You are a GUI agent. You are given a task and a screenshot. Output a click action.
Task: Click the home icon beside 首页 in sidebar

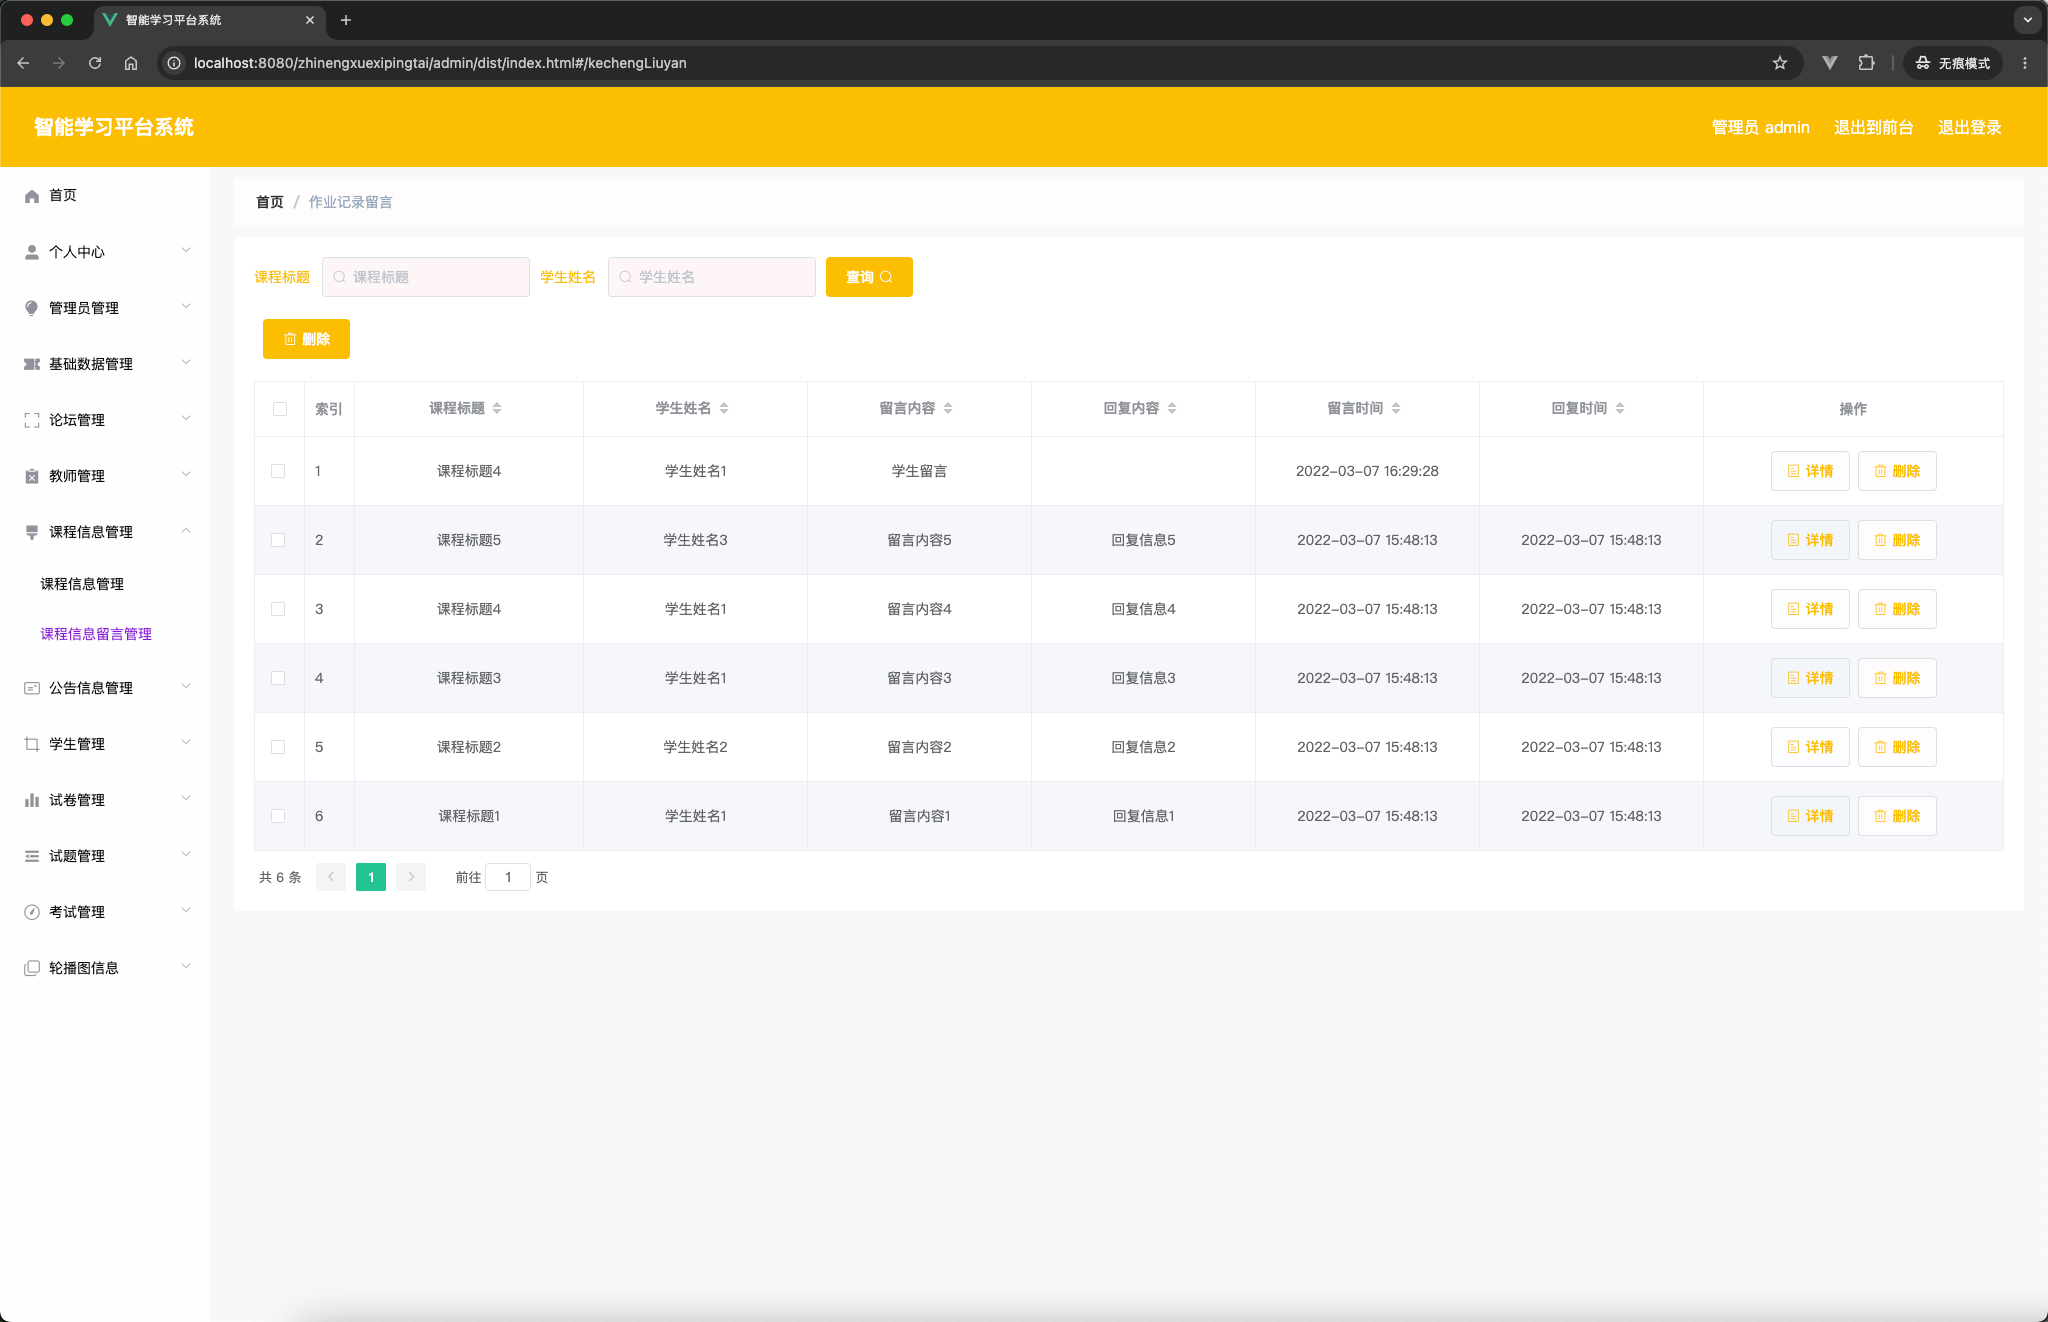tap(32, 196)
